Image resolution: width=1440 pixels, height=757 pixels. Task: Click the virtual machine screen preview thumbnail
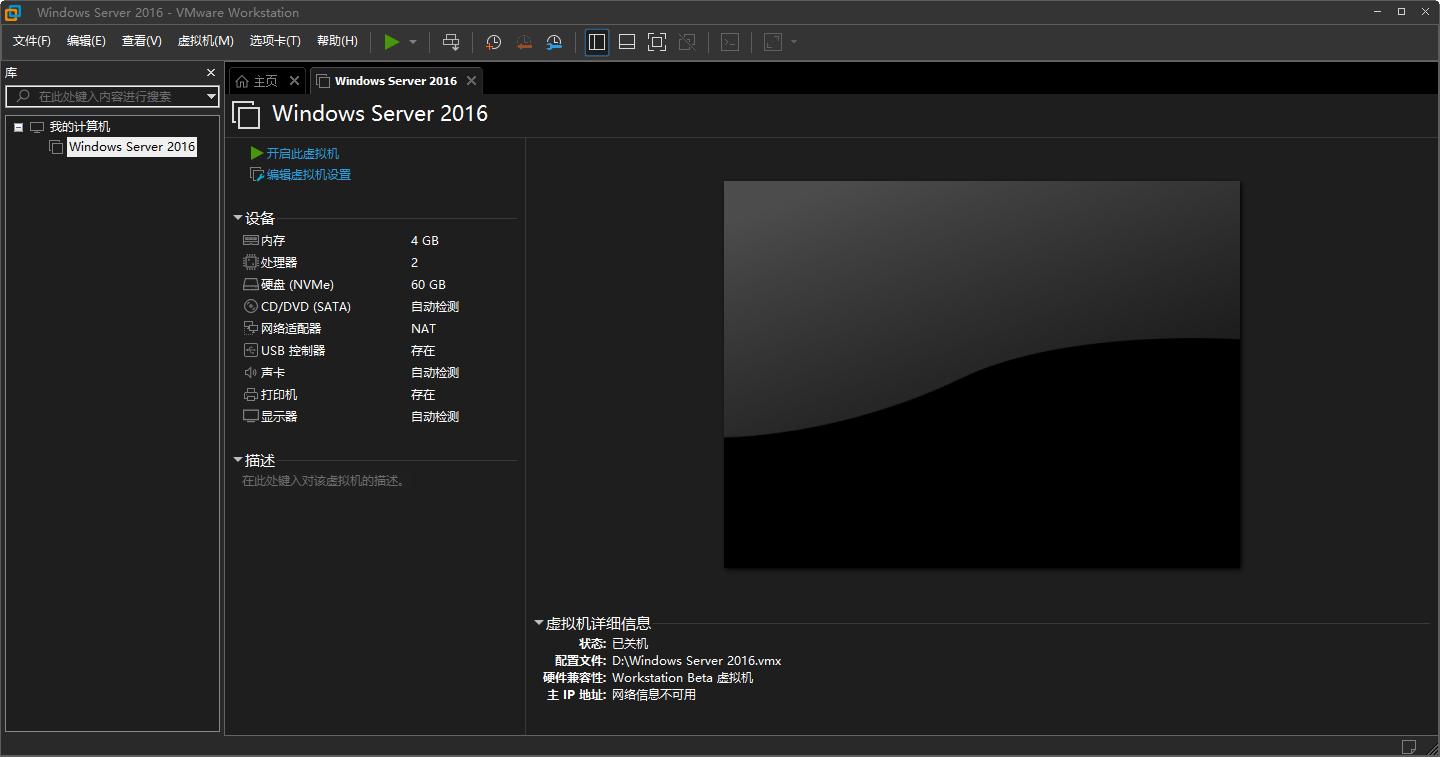pos(982,374)
